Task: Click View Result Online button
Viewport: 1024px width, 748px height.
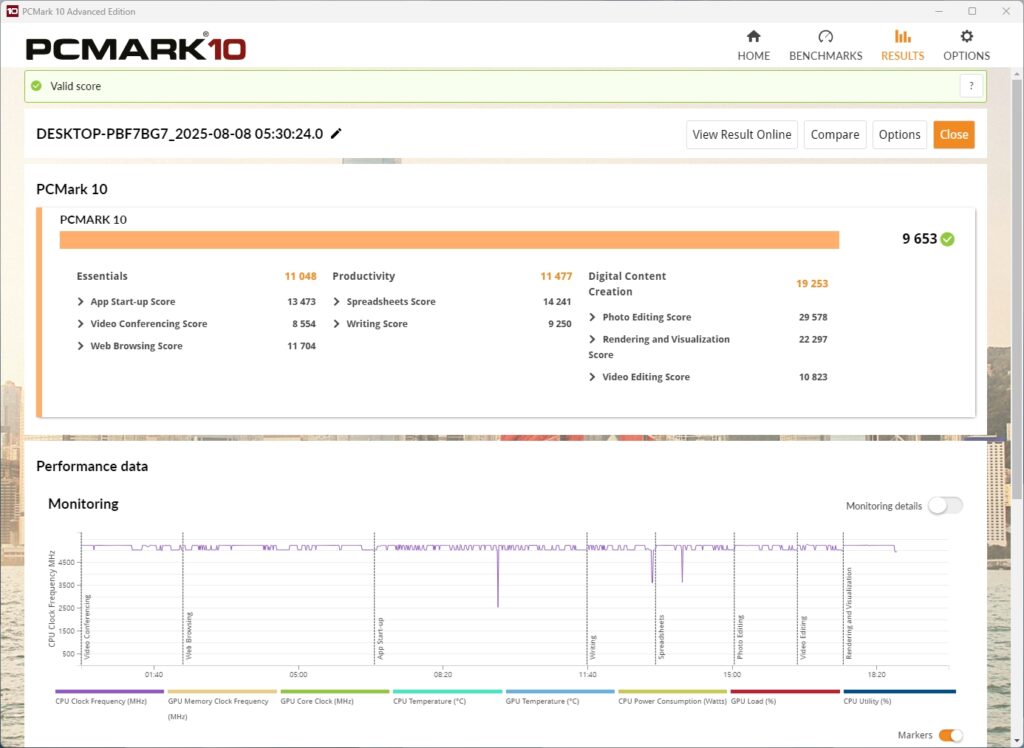Action: point(742,135)
